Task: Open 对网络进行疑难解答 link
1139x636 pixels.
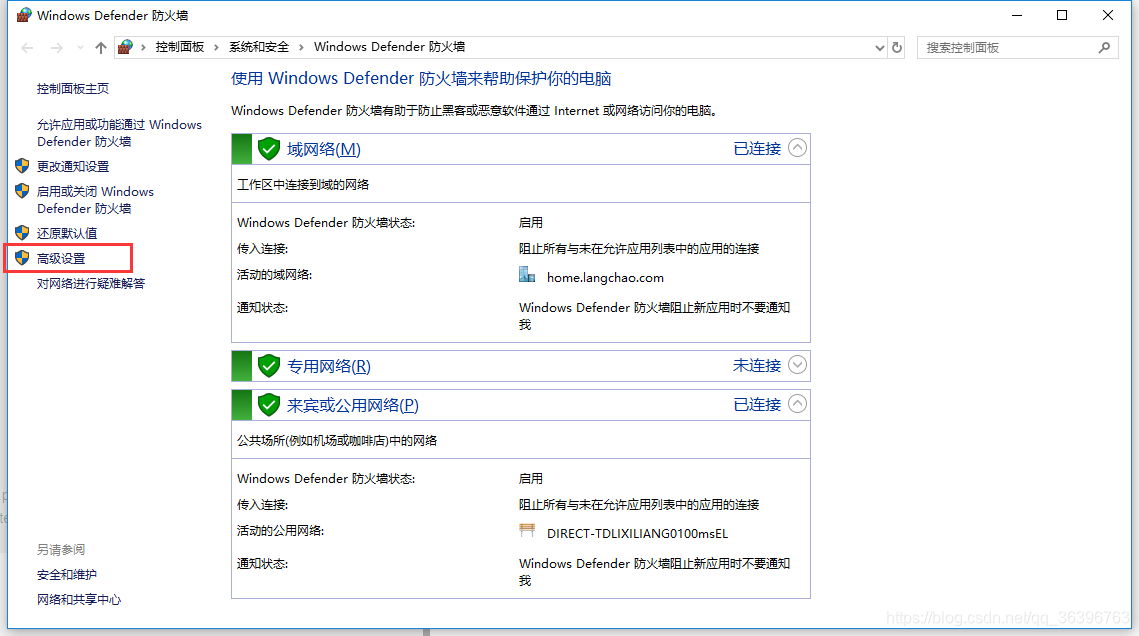Action: point(91,283)
